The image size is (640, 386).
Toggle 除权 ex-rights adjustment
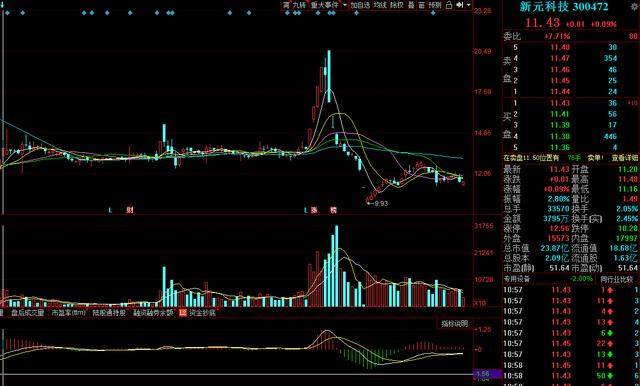[x=396, y=5]
